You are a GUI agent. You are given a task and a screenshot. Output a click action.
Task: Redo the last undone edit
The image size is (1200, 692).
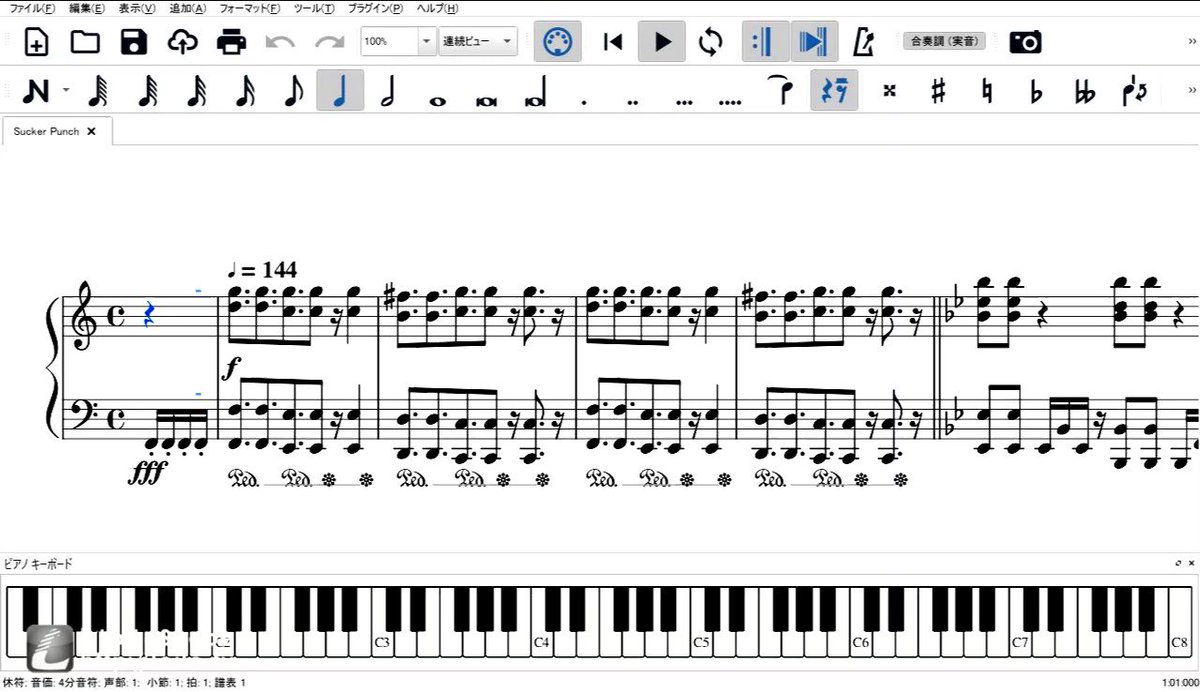pyautogui.click(x=329, y=42)
